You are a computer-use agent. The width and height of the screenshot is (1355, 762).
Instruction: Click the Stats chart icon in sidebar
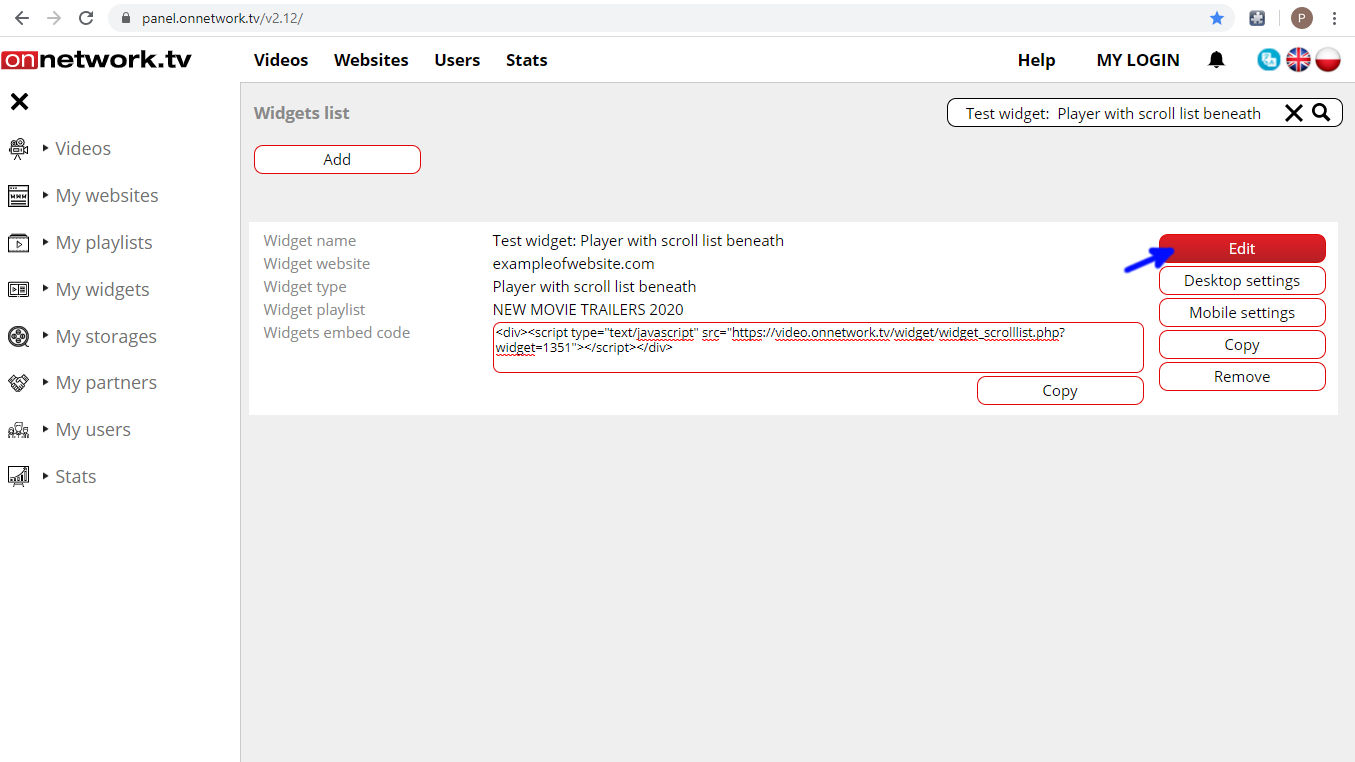coord(18,477)
